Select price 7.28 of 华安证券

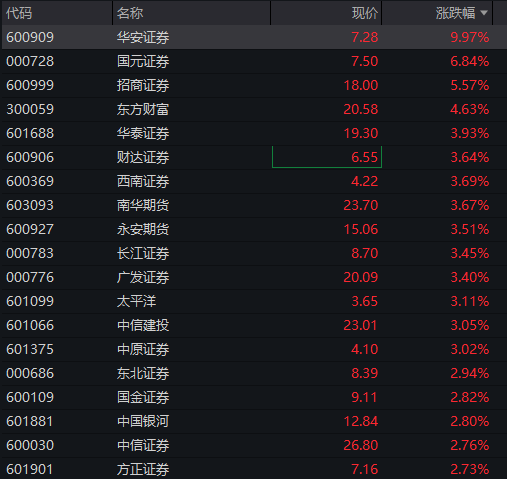click(365, 37)
